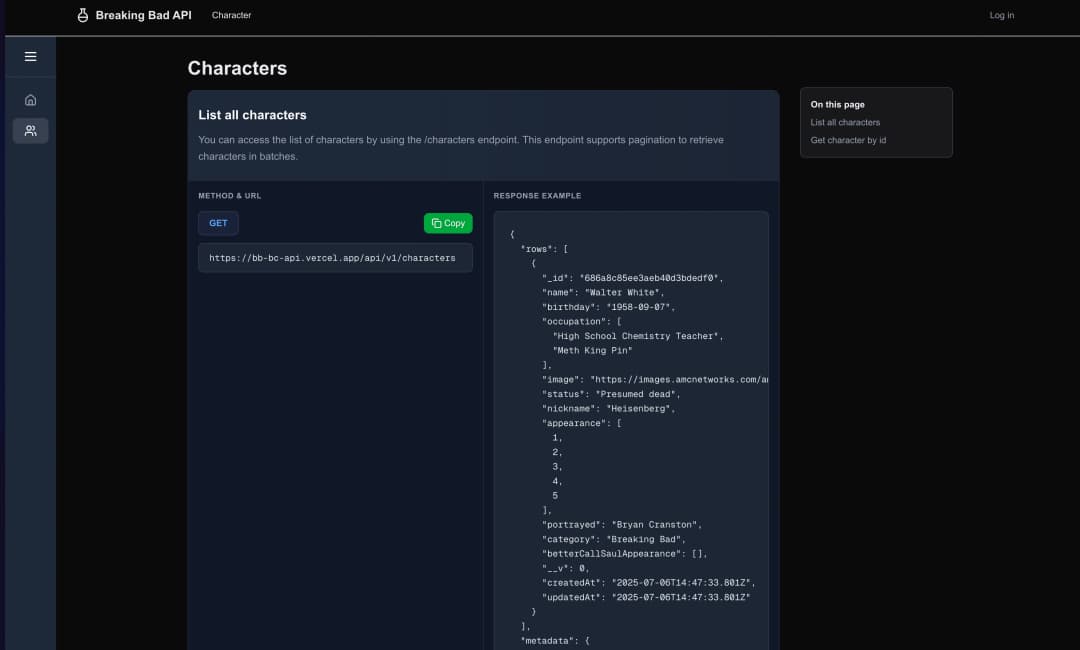Click the "occupation" key line
The height and width of the screenshot is (650, 1080).
(581, 322)
